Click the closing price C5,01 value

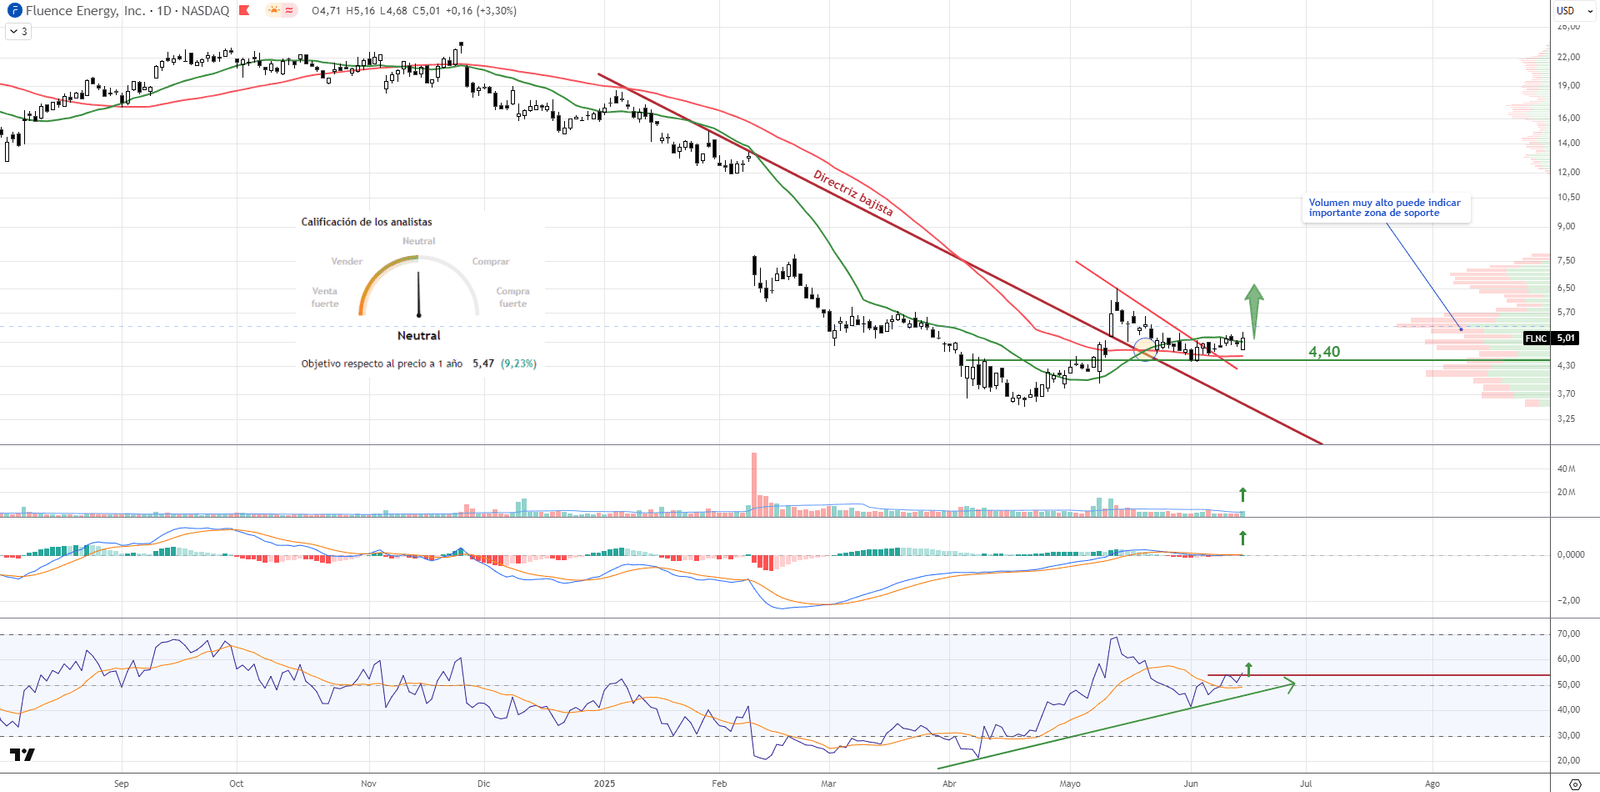[x=426, y=11]
